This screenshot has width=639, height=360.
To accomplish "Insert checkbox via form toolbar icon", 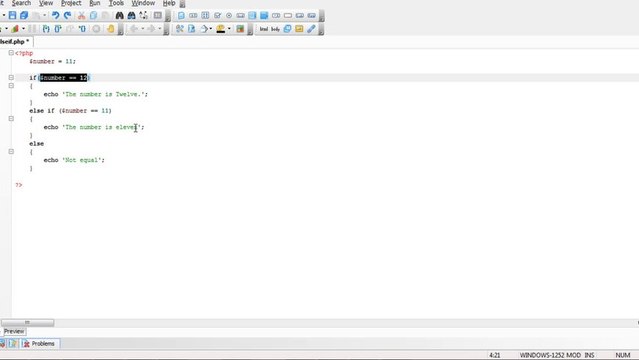I will pyautogui.click(x=217, y=15).
